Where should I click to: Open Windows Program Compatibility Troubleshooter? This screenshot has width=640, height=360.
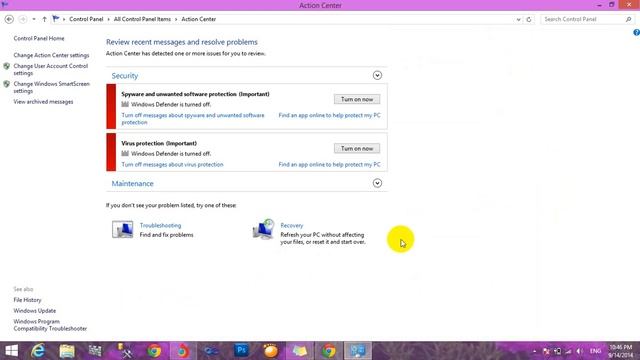[x=50, y=325]
